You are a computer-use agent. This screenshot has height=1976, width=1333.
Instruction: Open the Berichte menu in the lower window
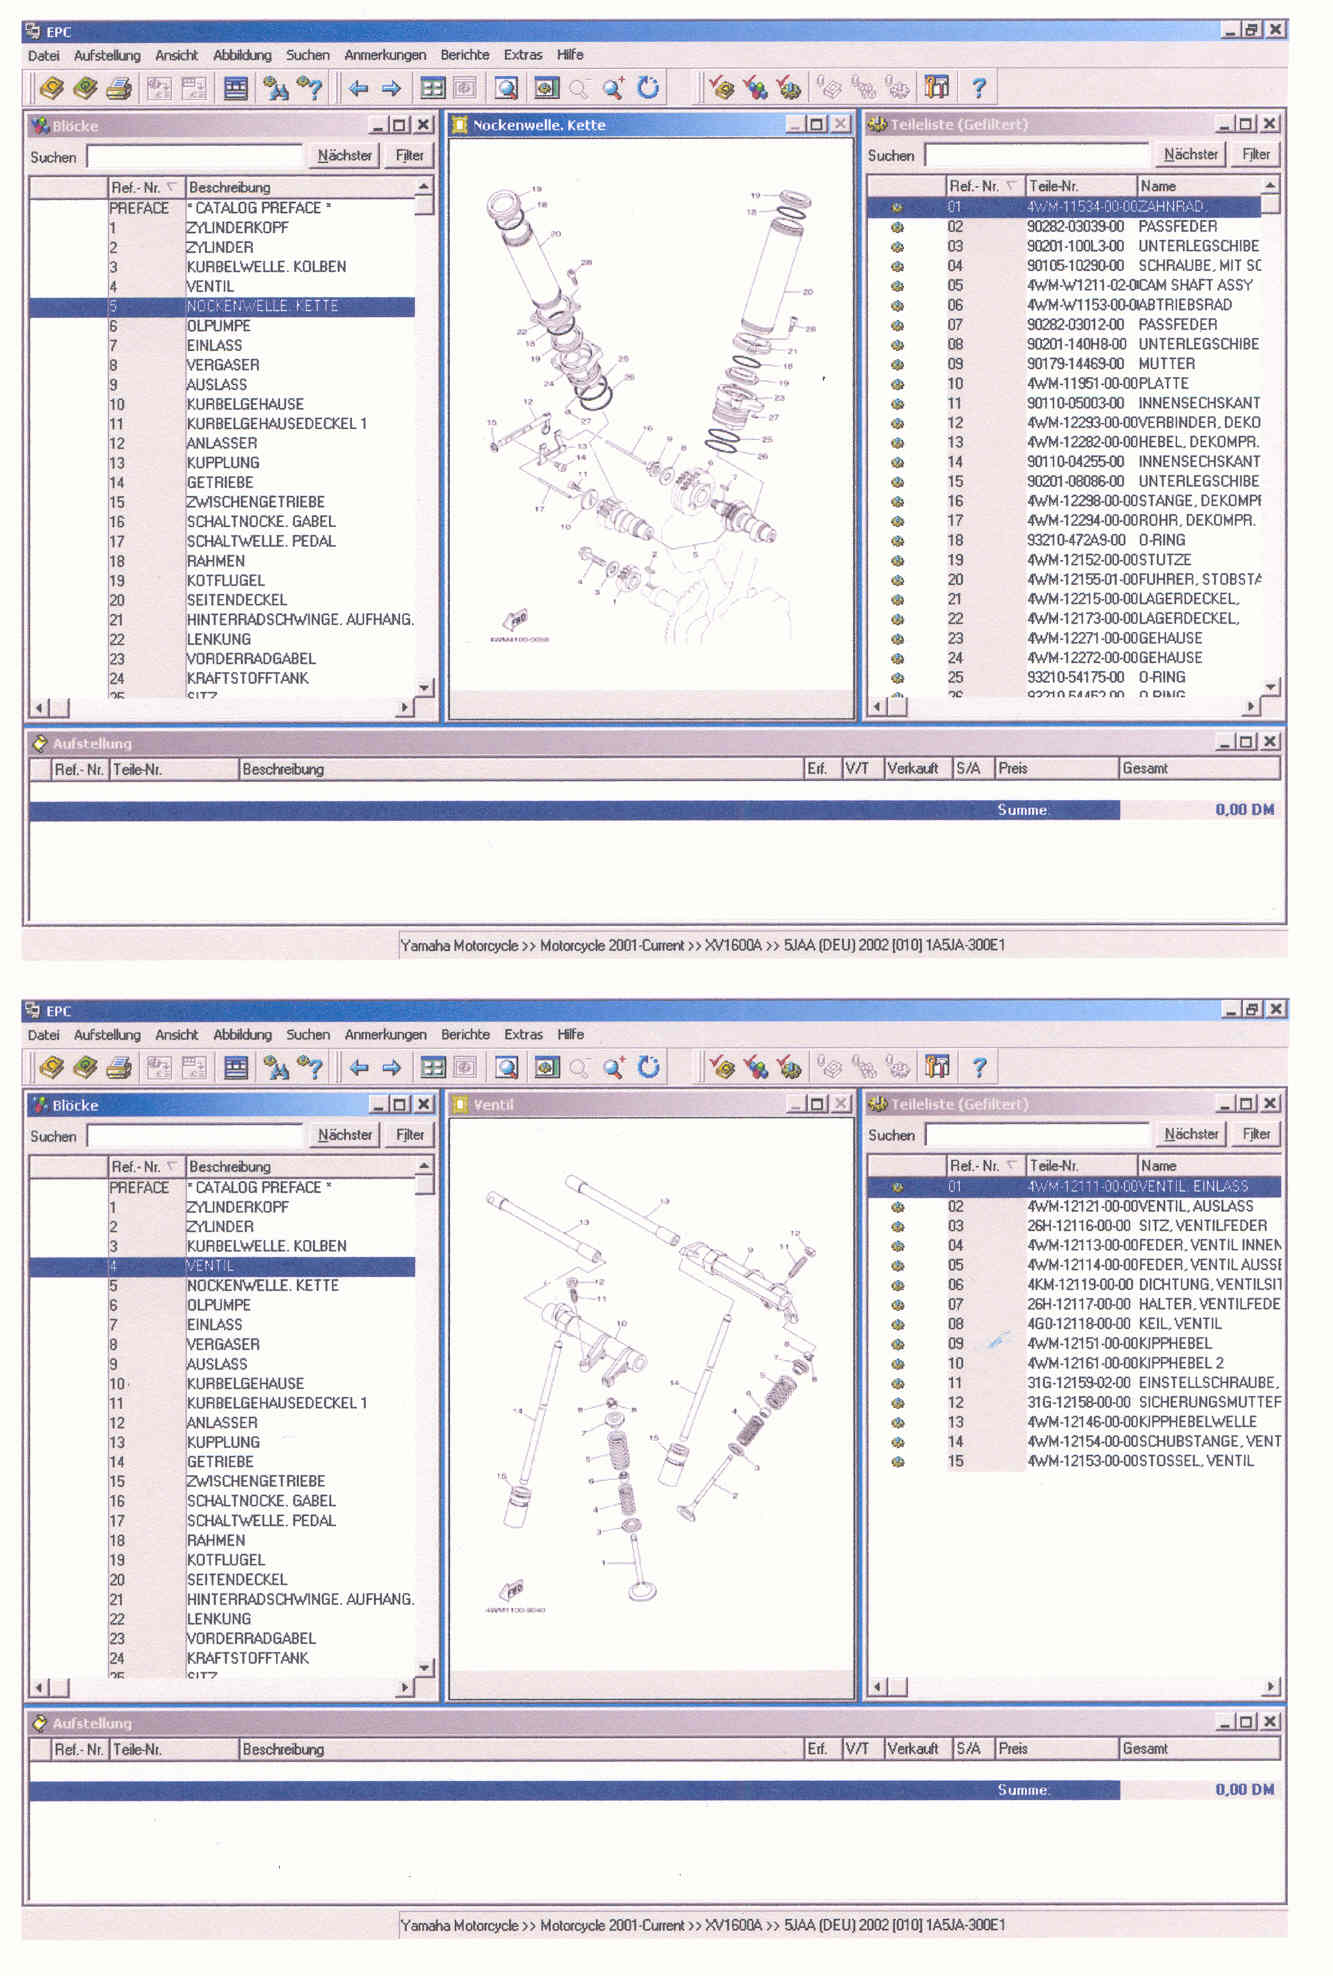pos(465,1034)
